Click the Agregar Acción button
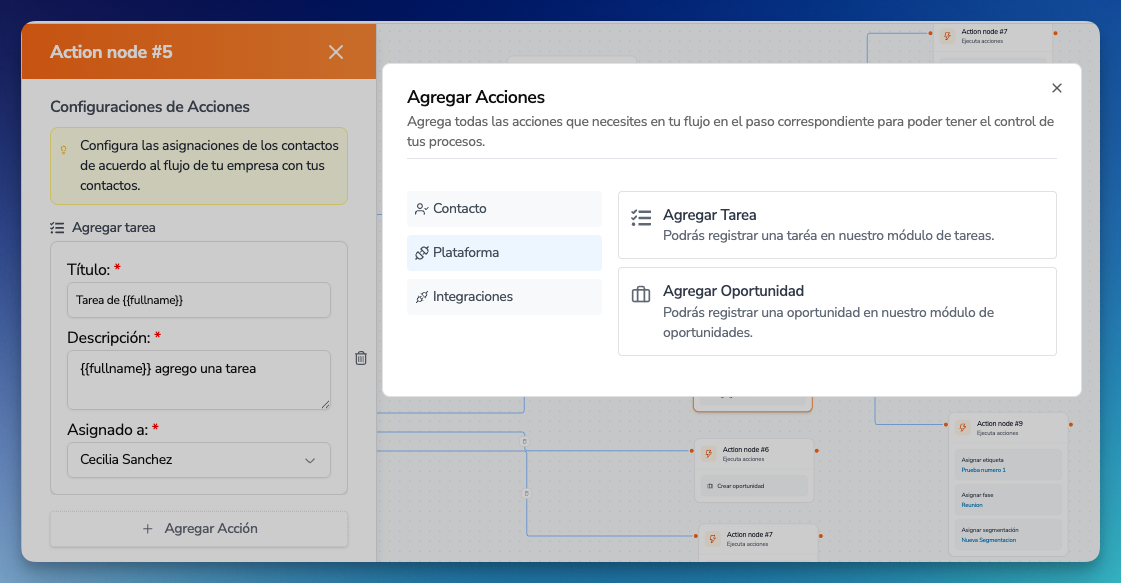 tap(199, 529)
